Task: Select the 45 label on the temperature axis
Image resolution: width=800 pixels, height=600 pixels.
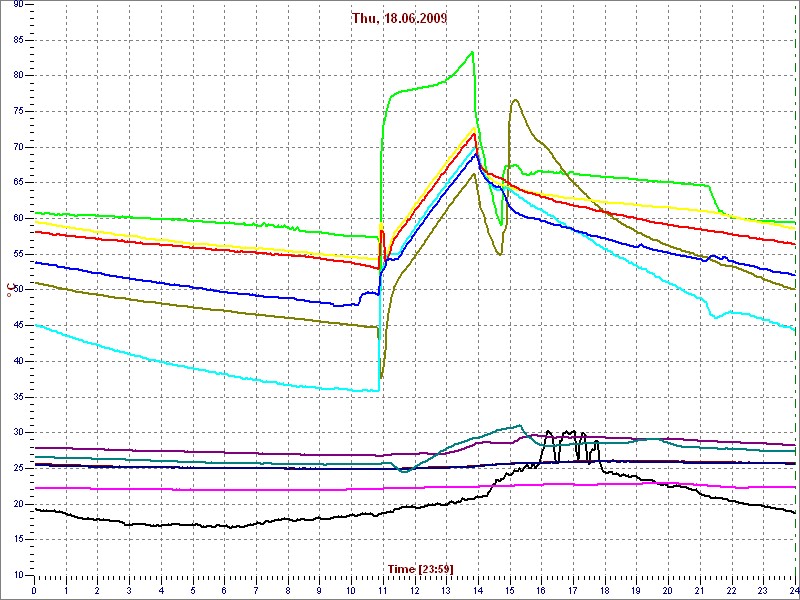Action: [x=17, y=326]
